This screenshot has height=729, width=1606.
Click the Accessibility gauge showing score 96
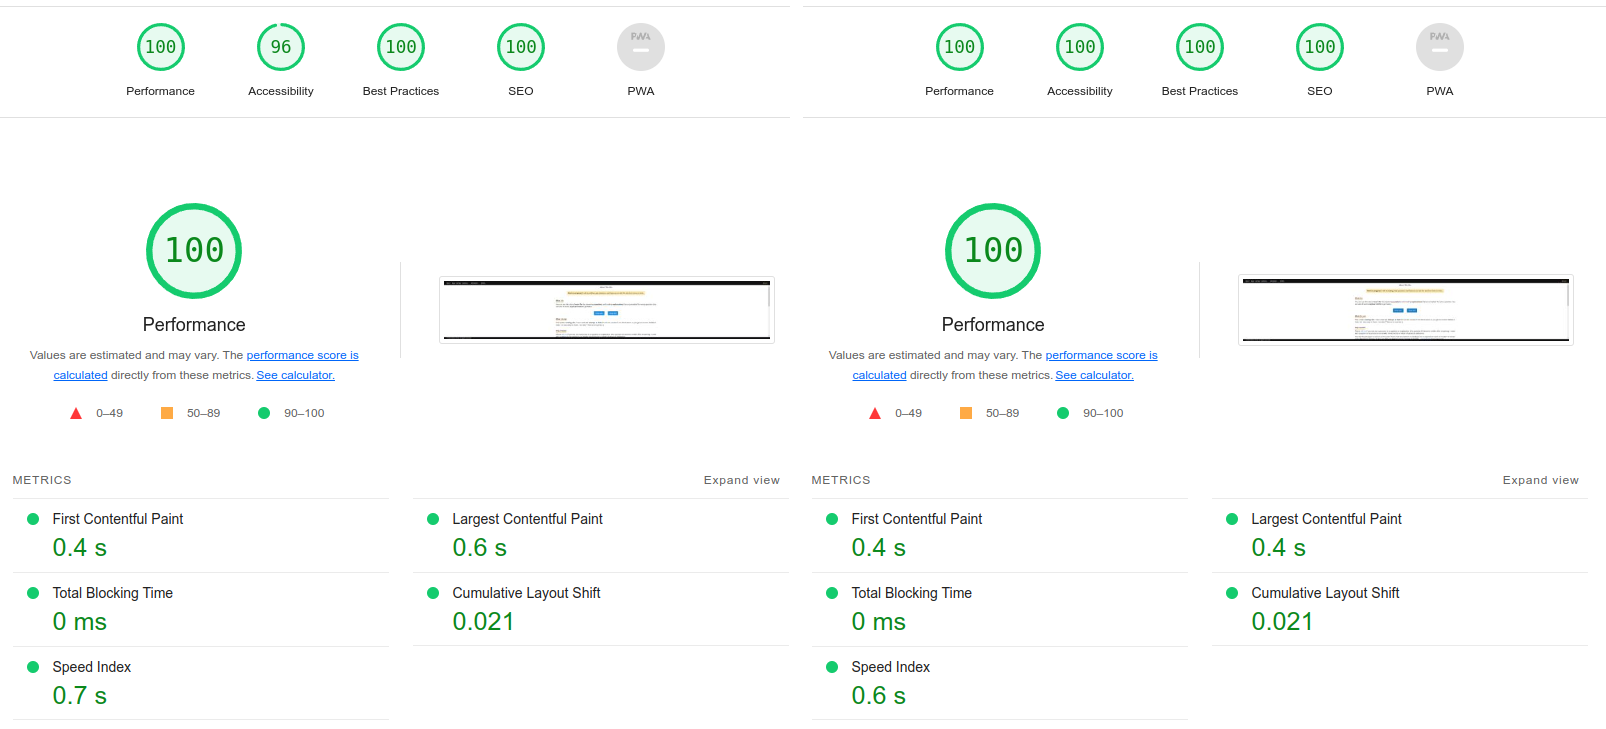pyautogui.click(x=280, y=47)
